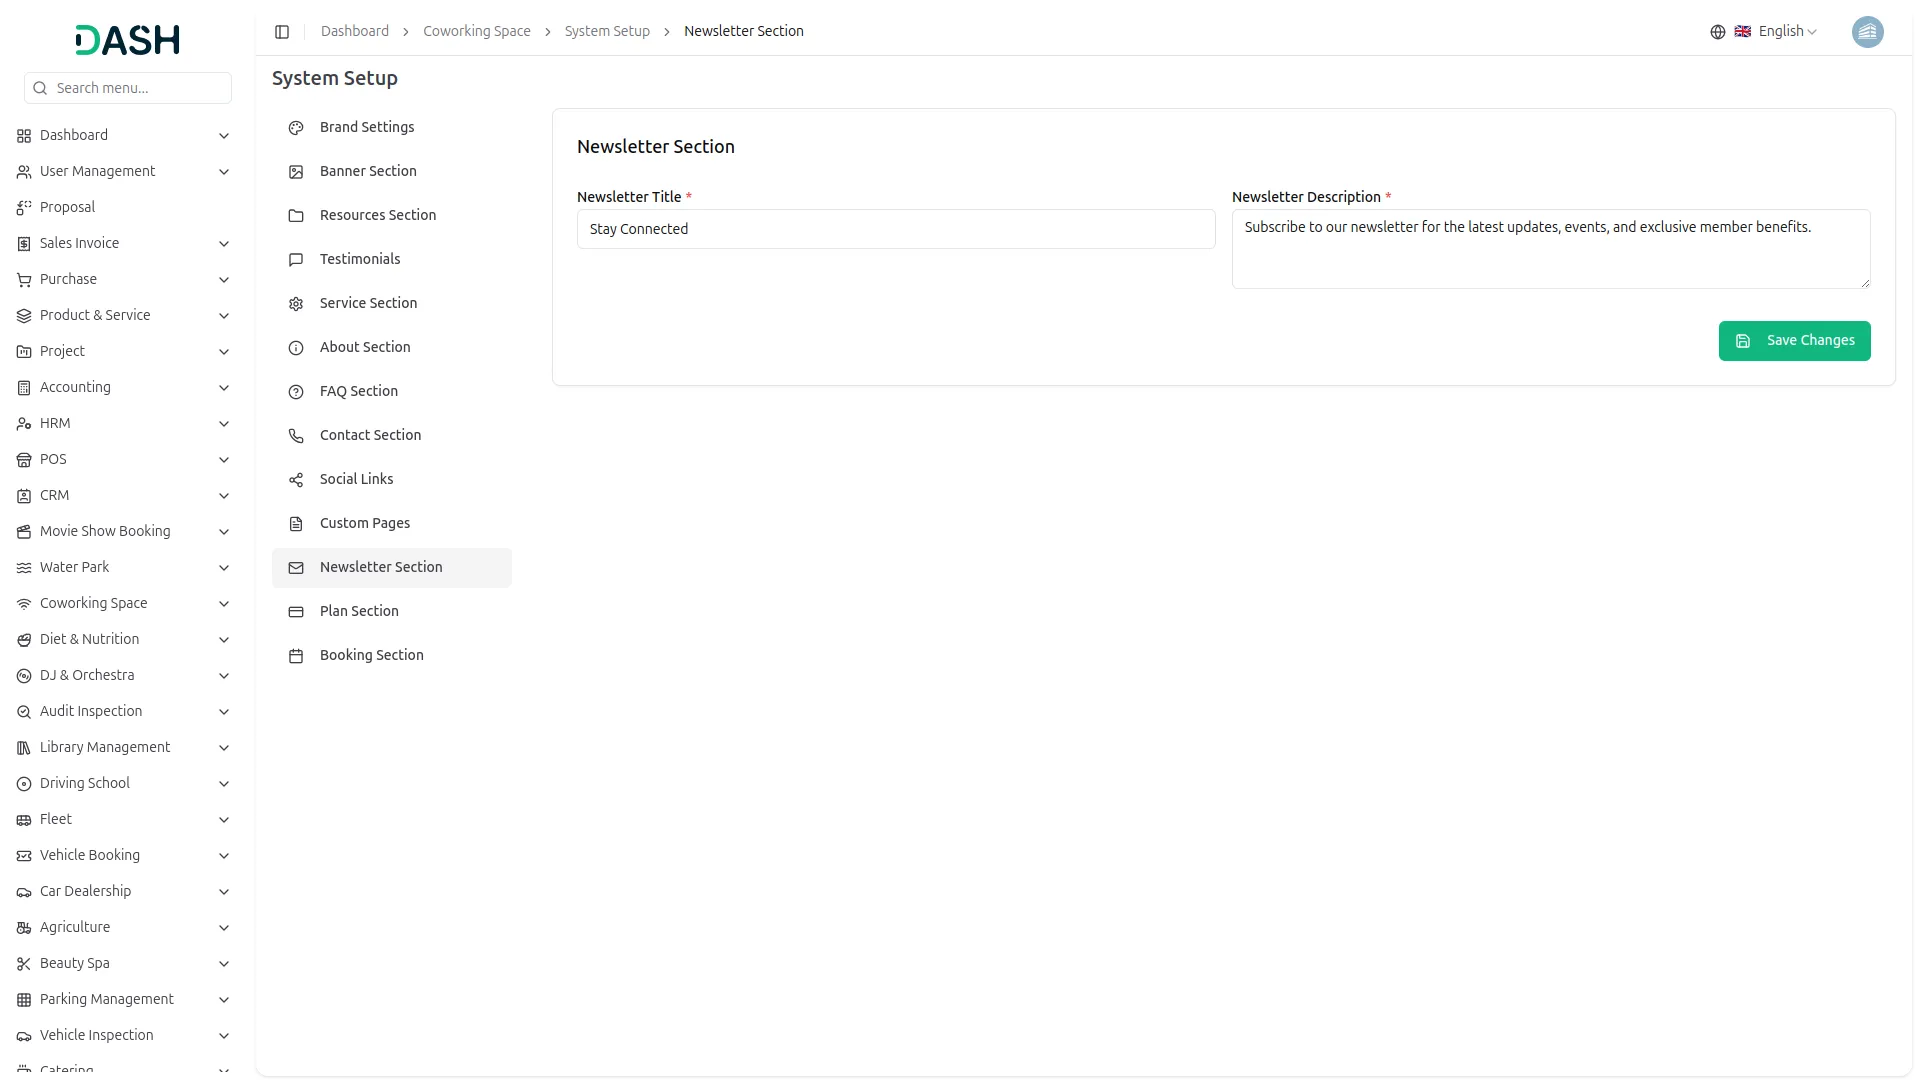Go to System Setup breadcrumb link
This screenshot has height=1080, width=1920.
point(606,32)
